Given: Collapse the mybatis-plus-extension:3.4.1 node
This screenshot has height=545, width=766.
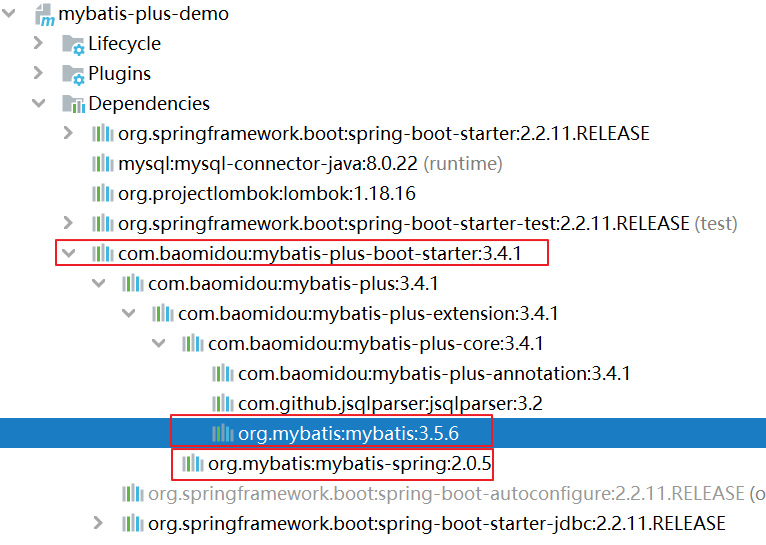Looking at the screenshot, I should point(129,314).
